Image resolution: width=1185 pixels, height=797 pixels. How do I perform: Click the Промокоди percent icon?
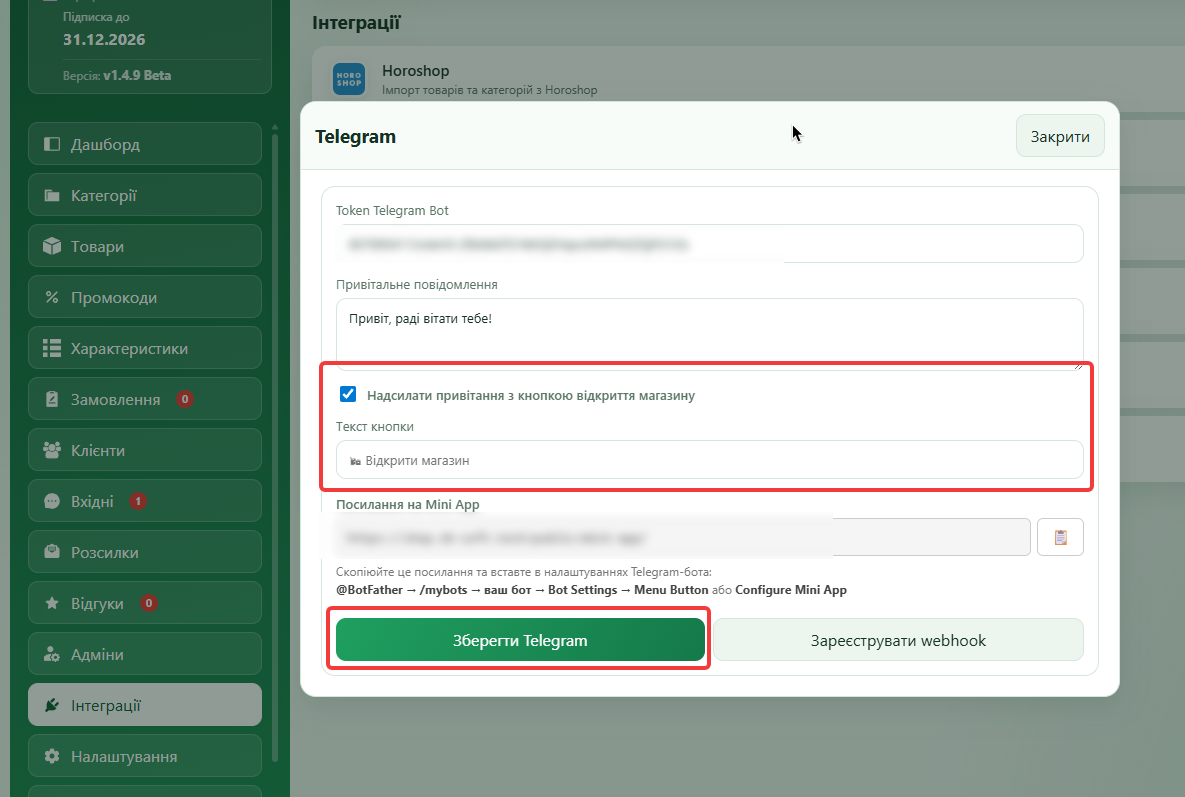pos(51,297)
